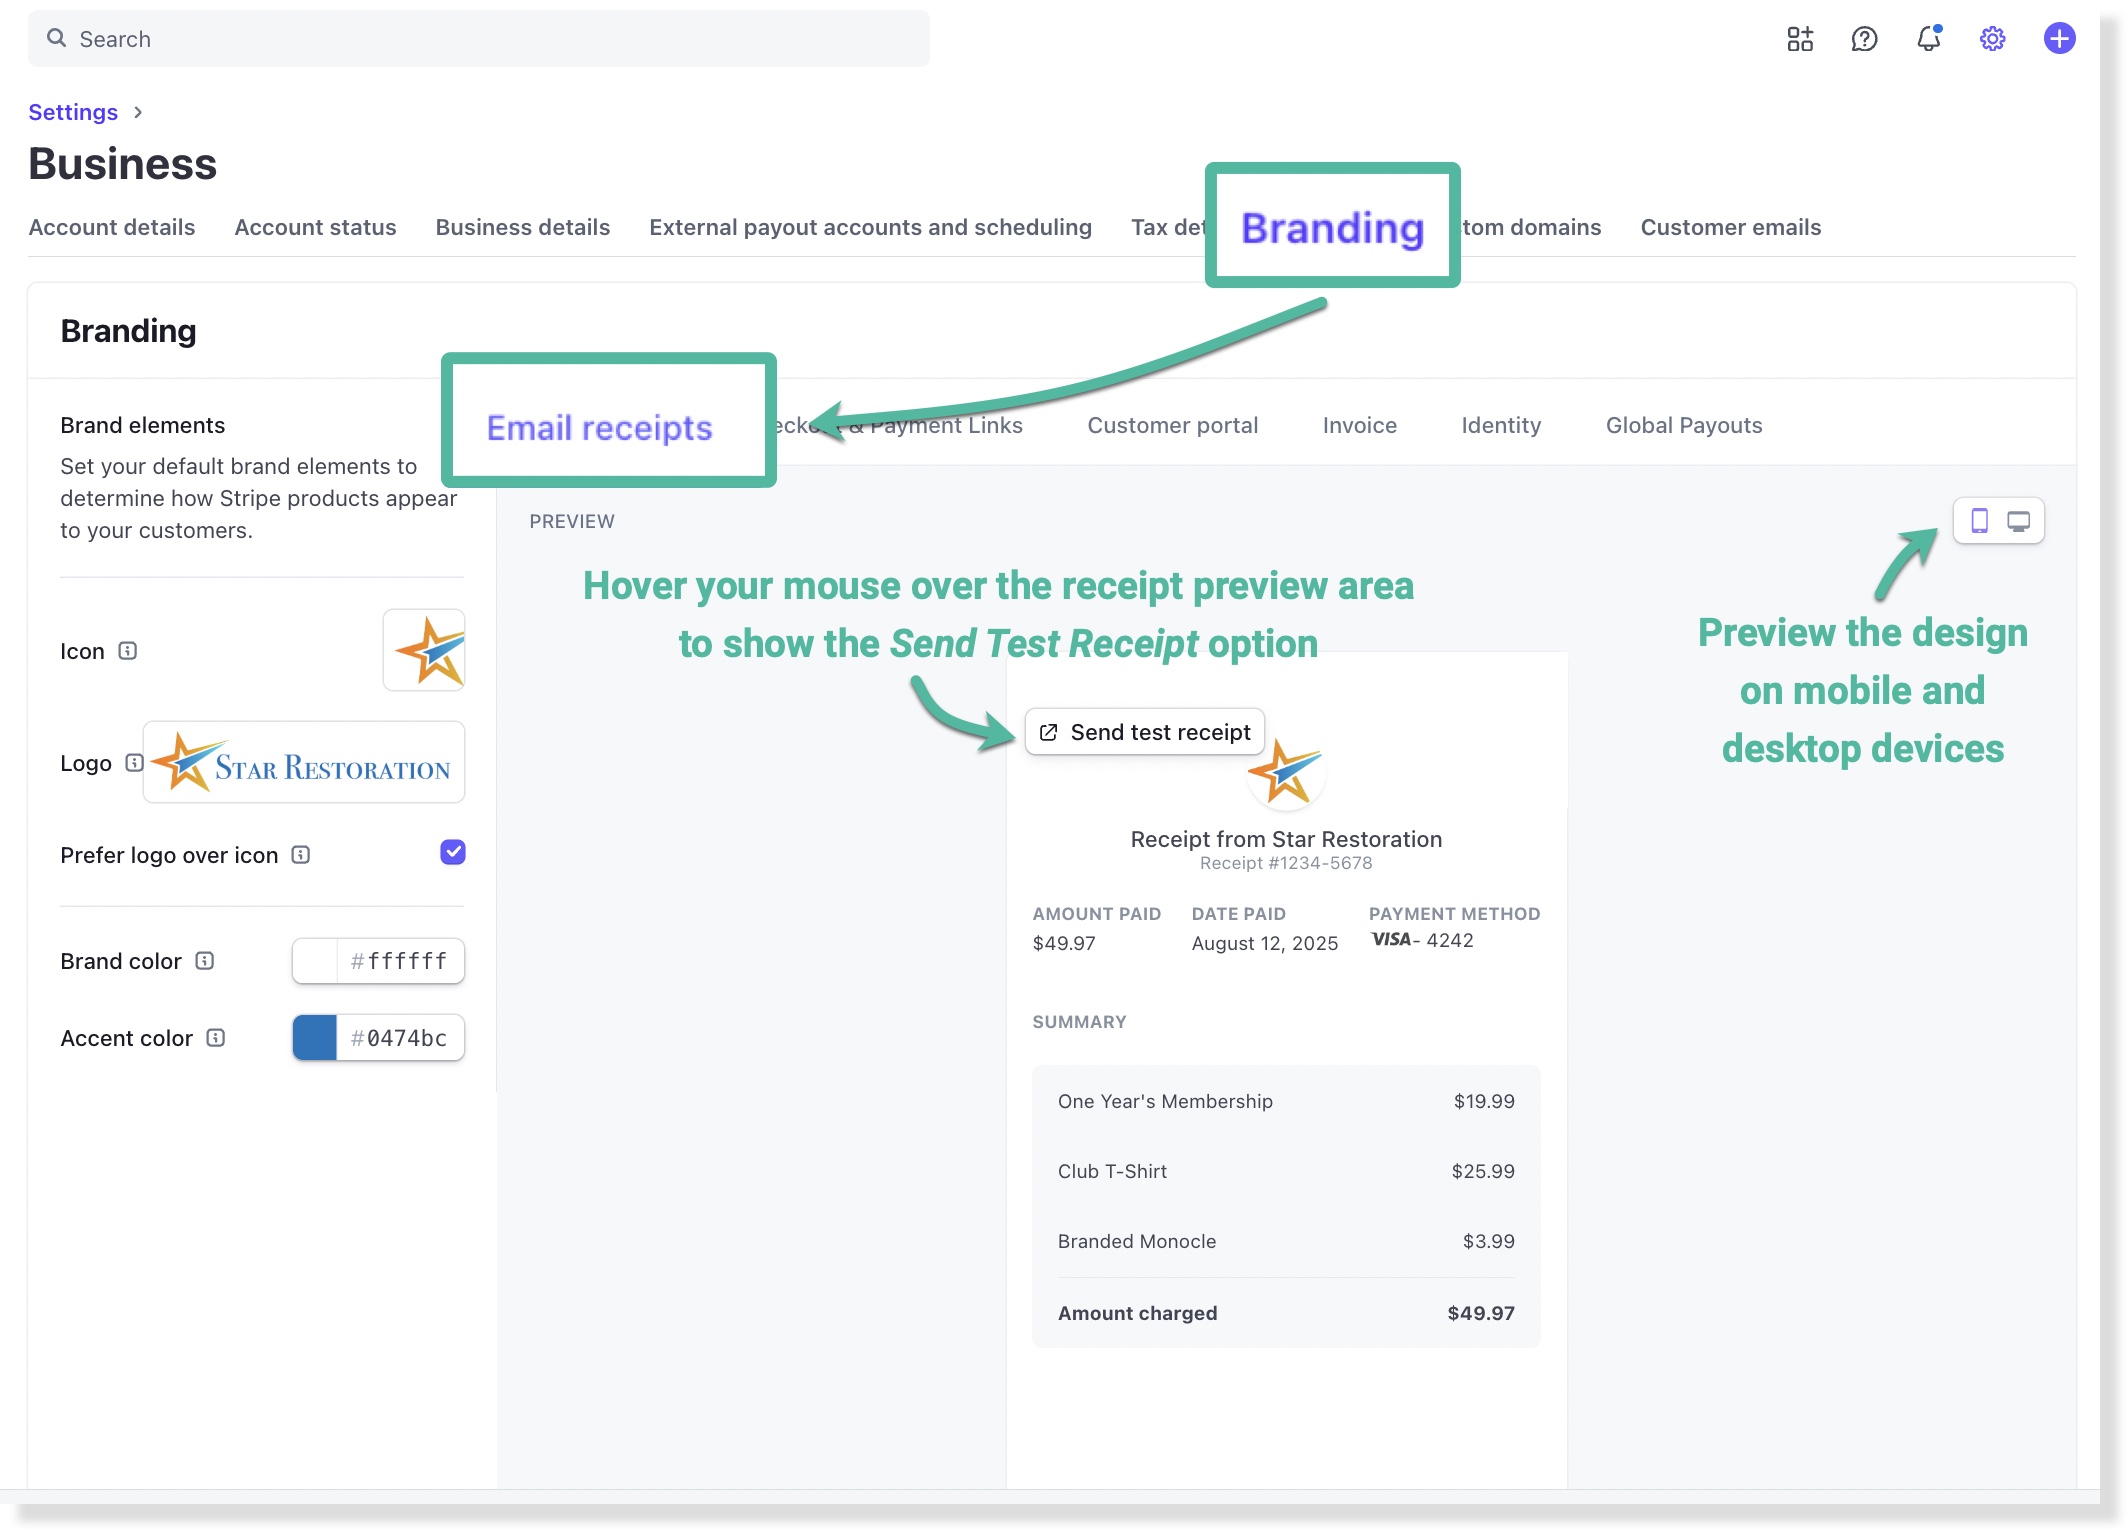Click the purple plus create button

click(2059, 39)
